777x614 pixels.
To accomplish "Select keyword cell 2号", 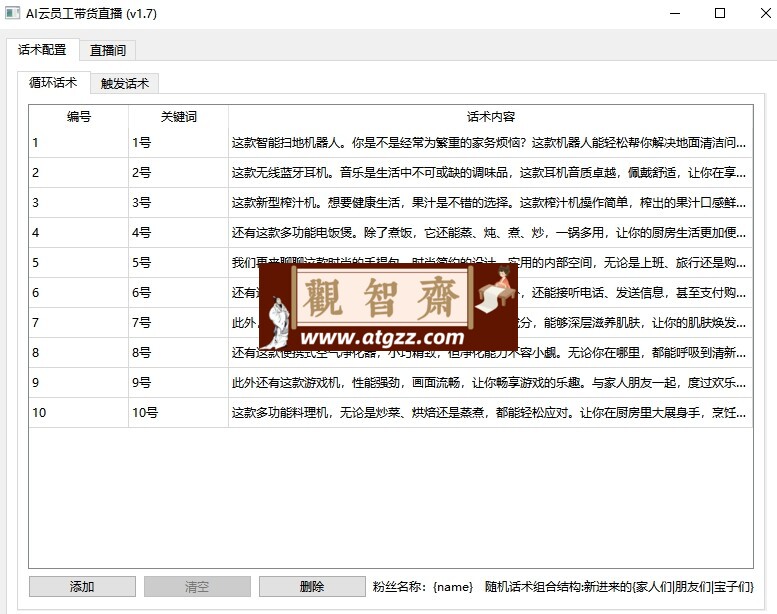I will coord(178,172).
